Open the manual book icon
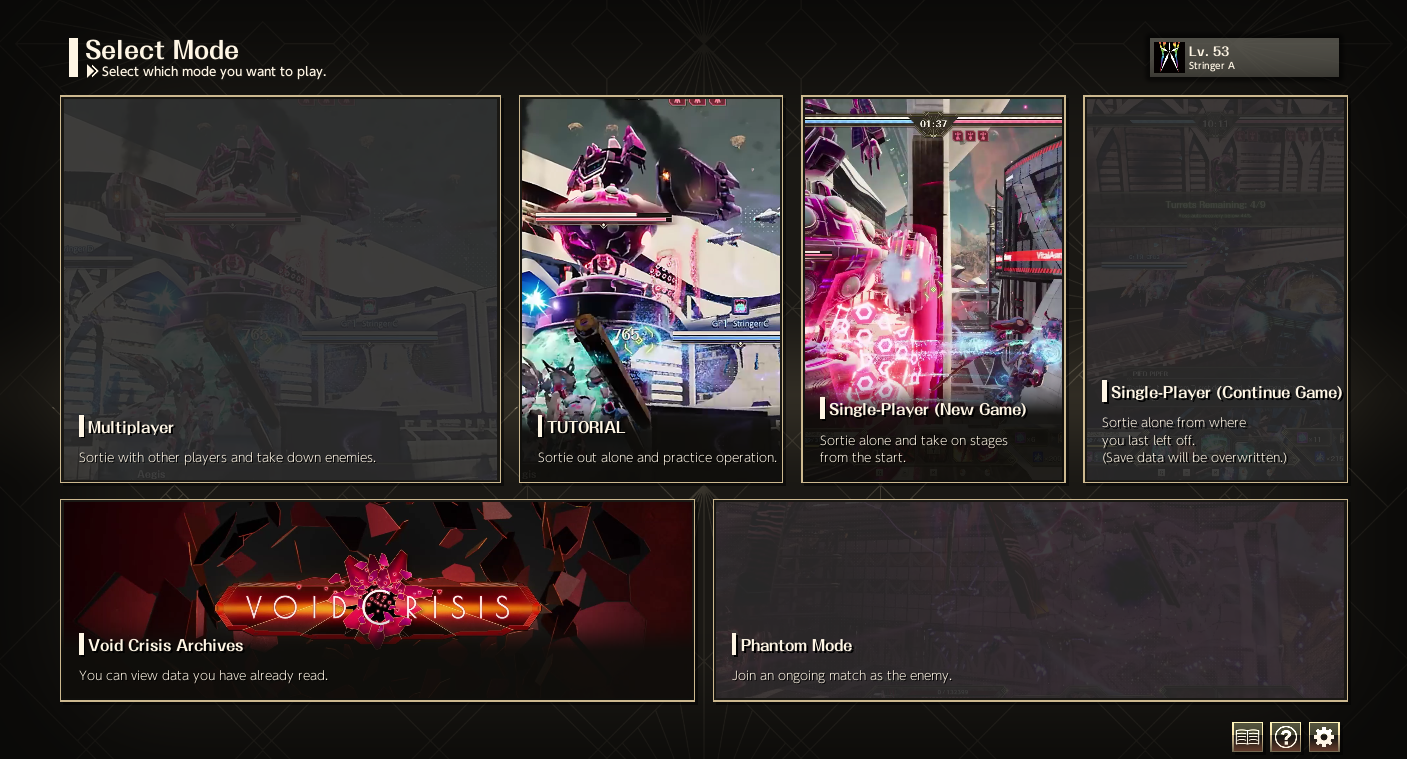The image size is (1407, 759). tap(1247, 737)
